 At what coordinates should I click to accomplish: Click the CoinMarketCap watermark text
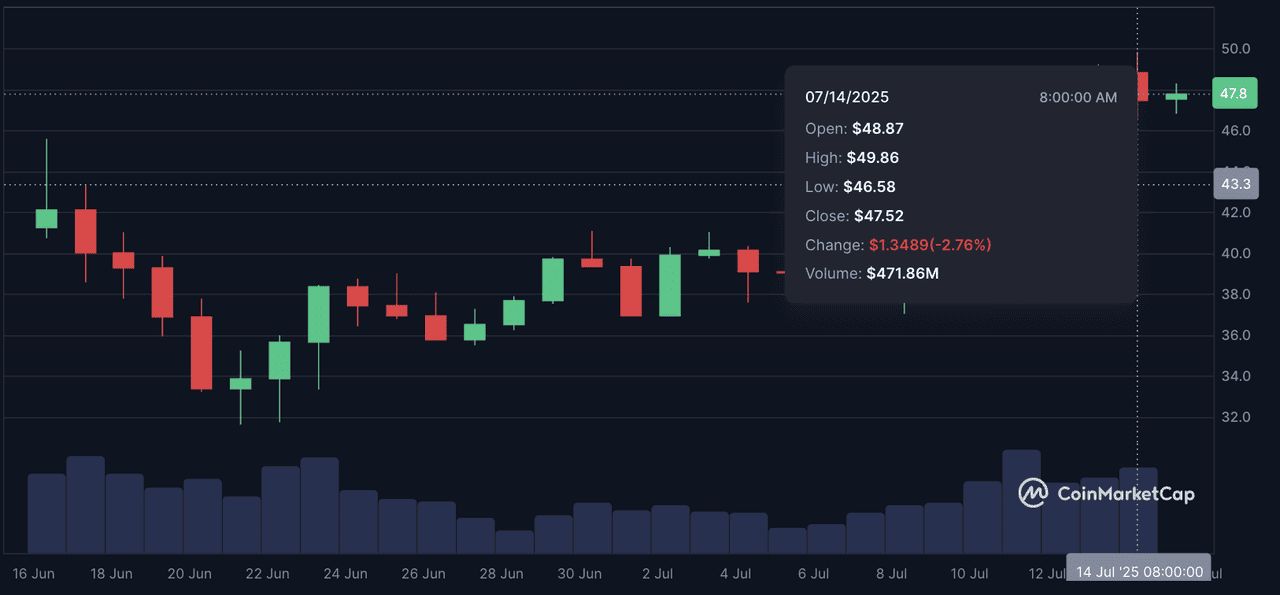point(1125,493)
